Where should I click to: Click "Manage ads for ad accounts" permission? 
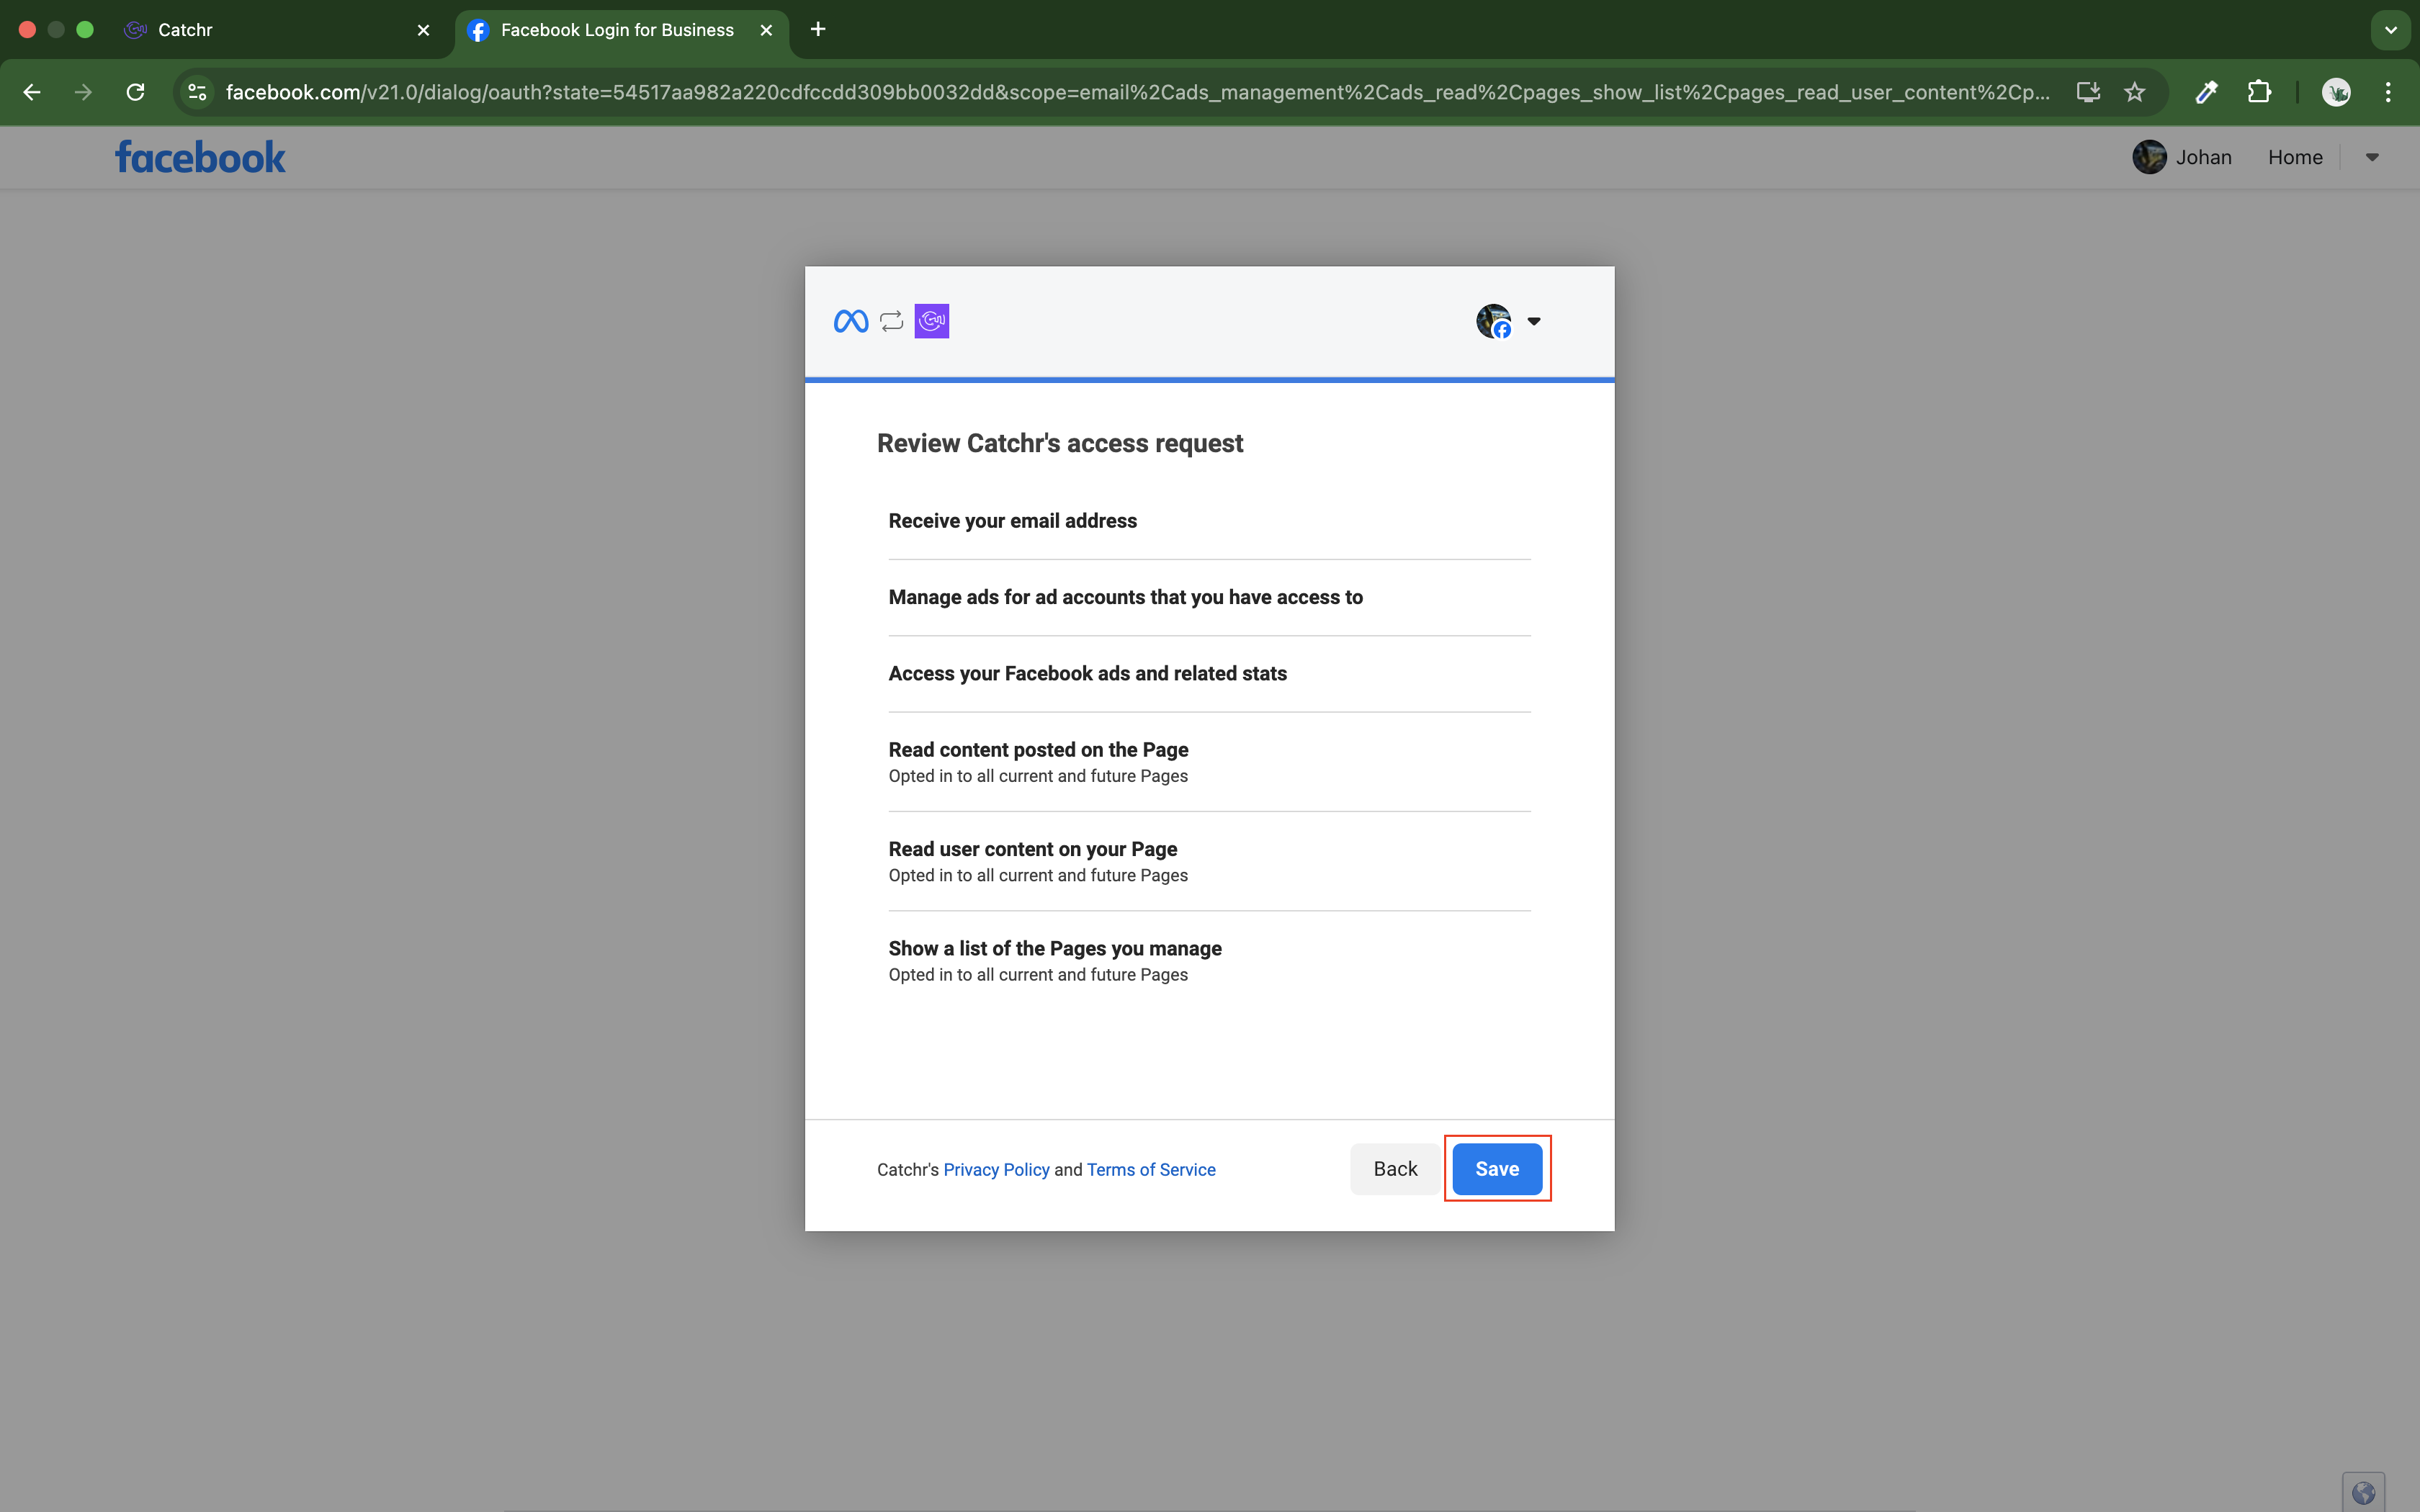tap(1125, 597)
